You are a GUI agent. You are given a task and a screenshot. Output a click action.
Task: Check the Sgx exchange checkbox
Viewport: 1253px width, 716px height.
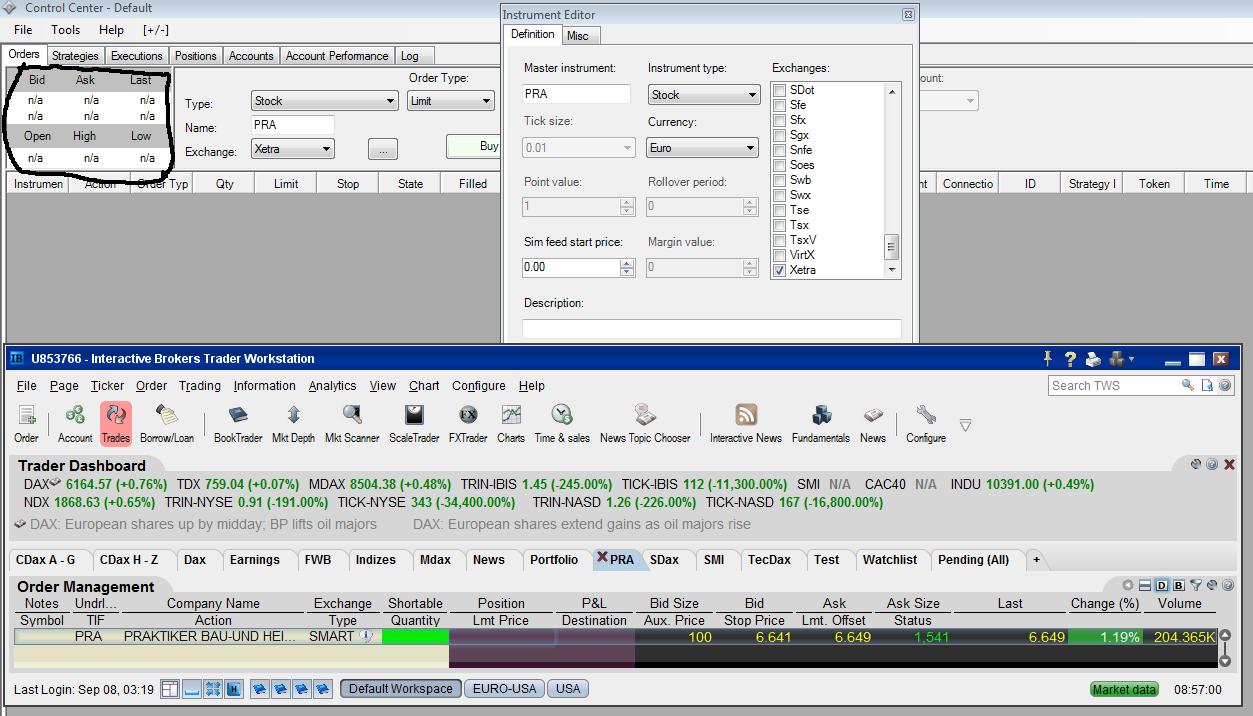(780, 135)
